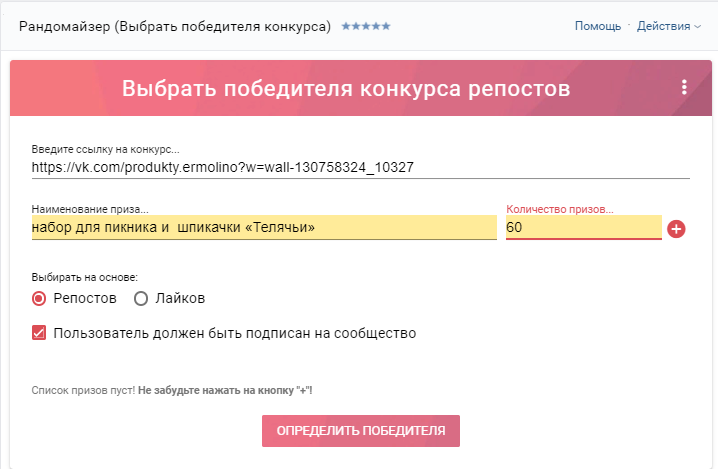Select the Репостов radio button
Screen dimensions: 718x469
[39, 299]
